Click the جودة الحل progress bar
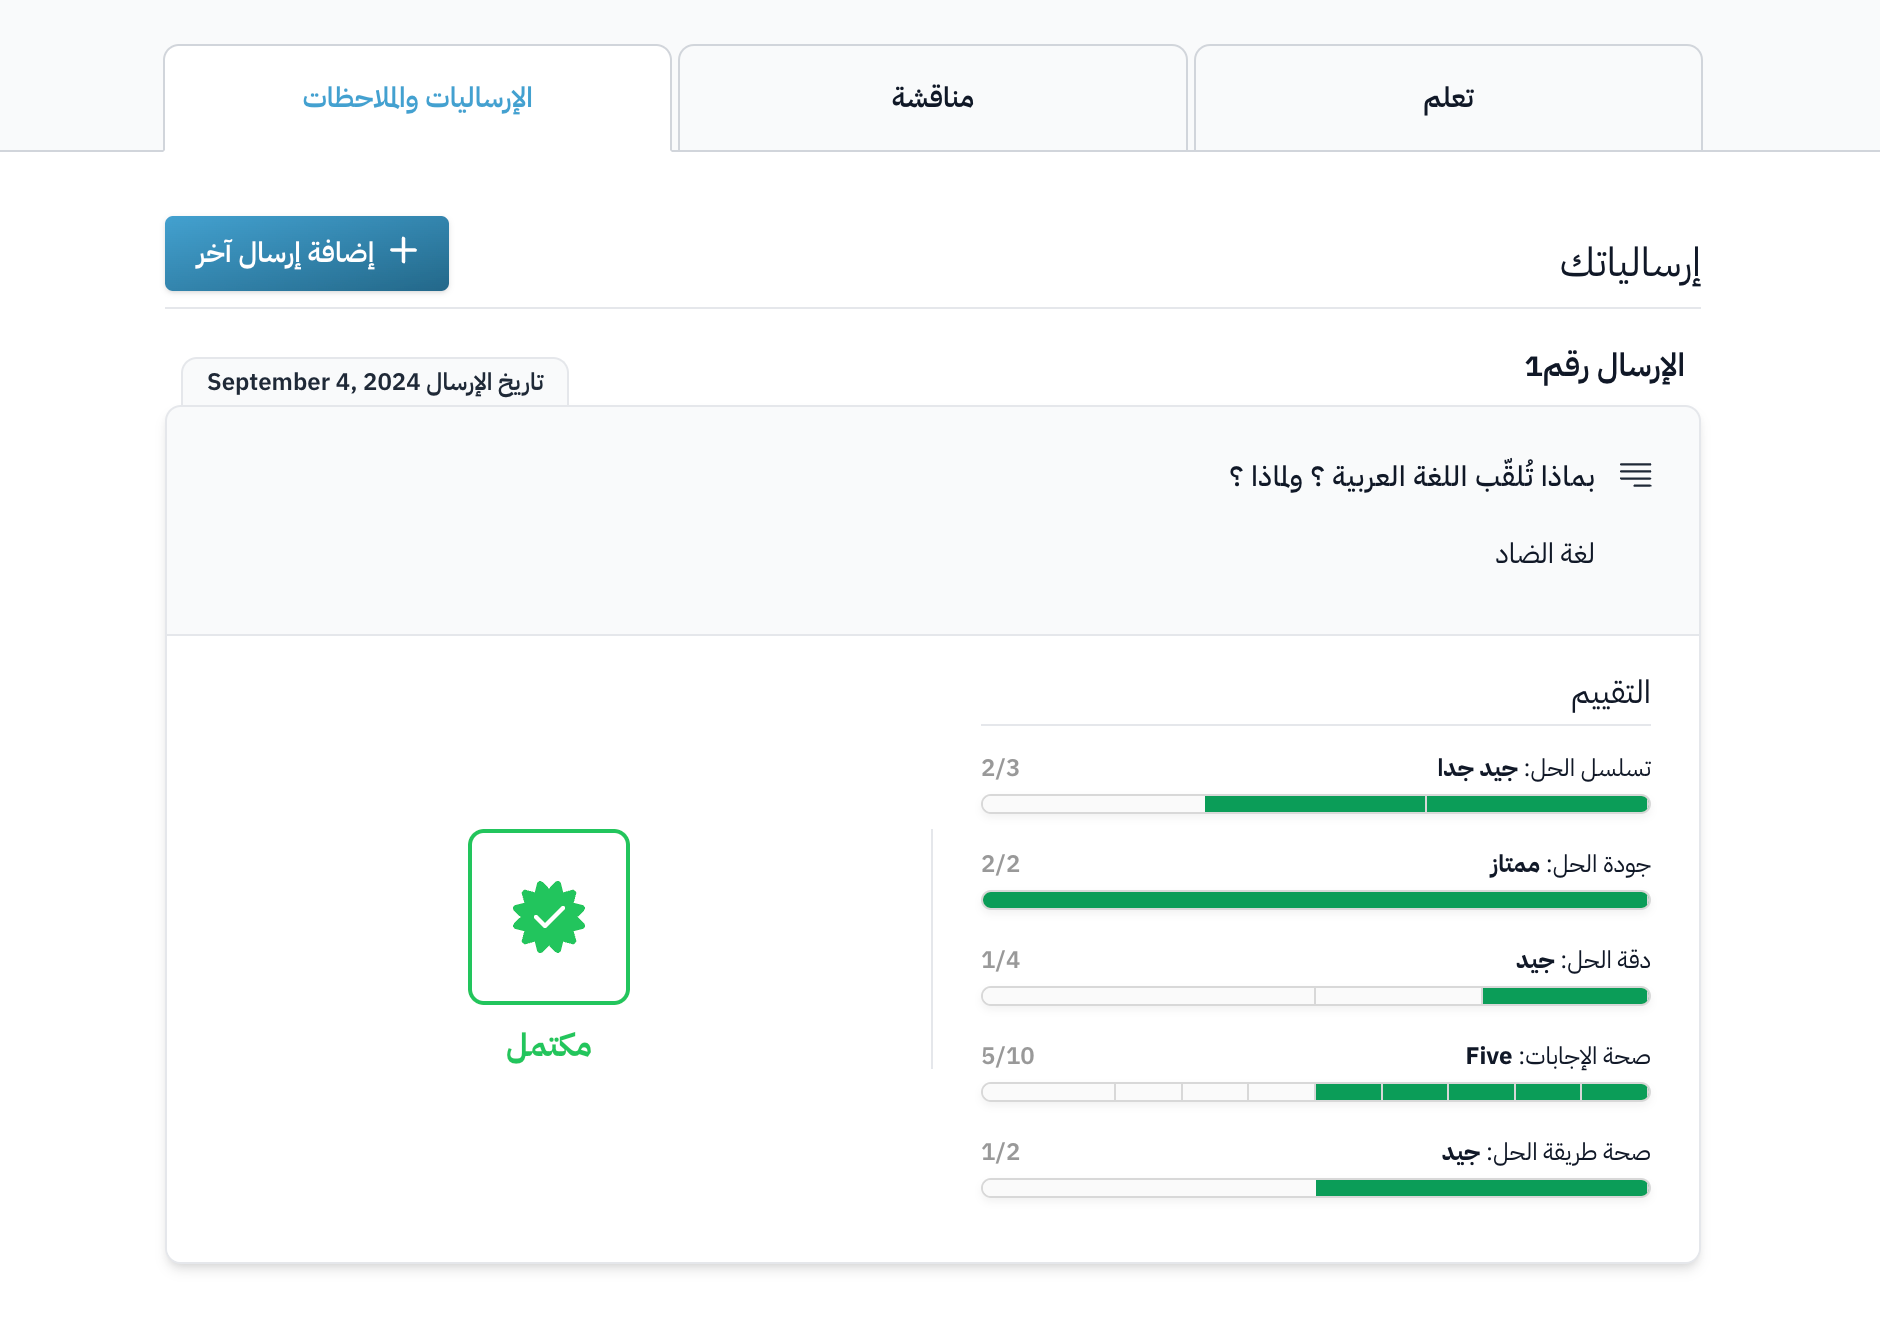Viewport: 1880px width, 1328px height. pyautogui.click(x=1315, y=900)
